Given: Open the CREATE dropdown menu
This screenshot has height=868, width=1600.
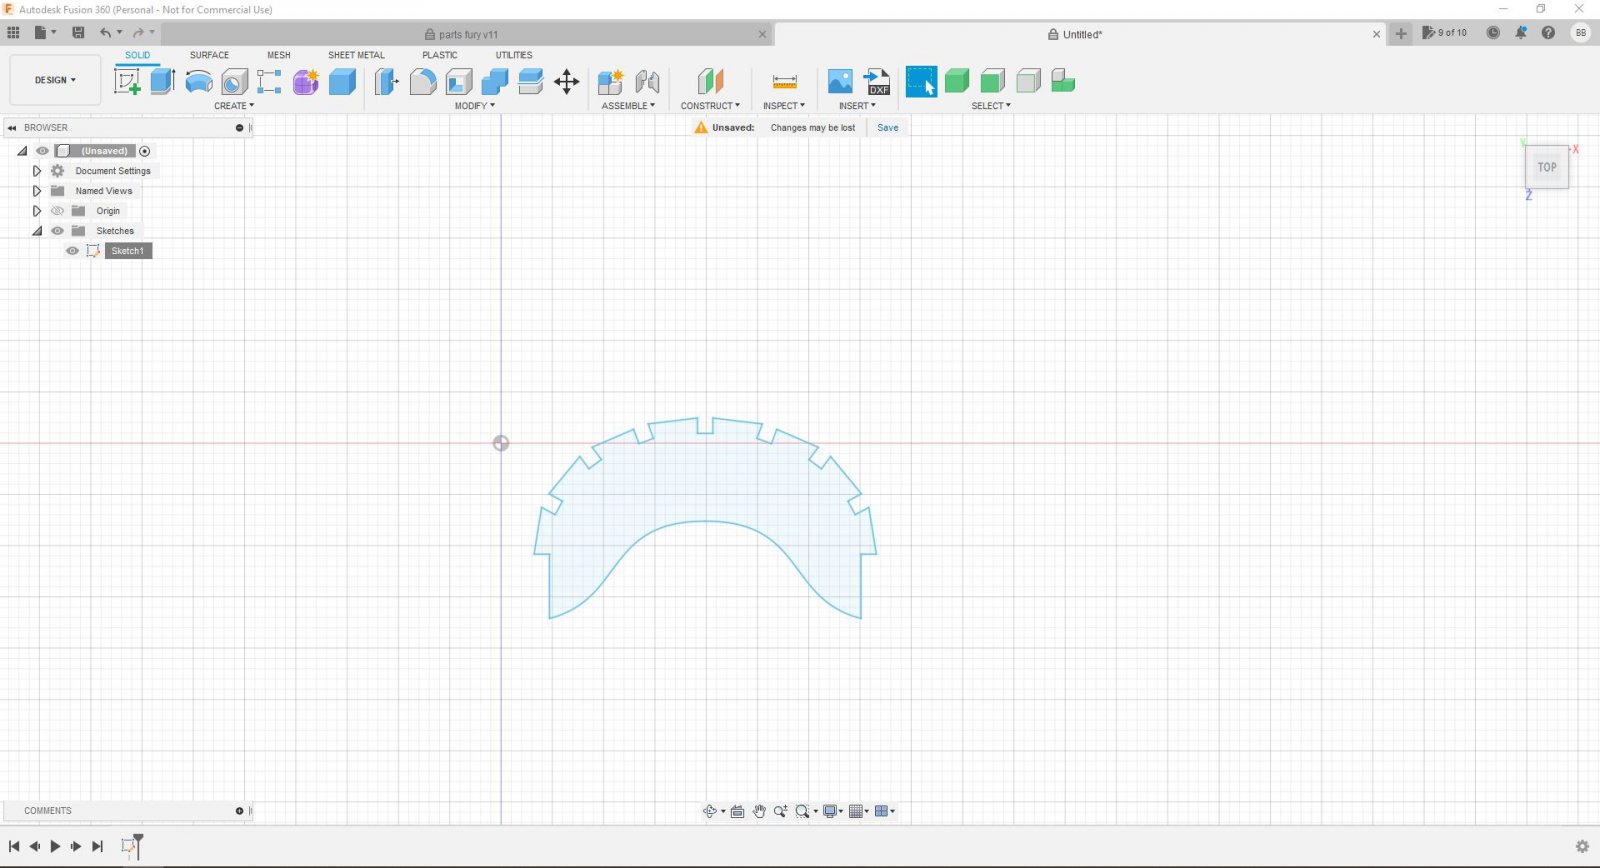Looking at the screenshot, I should tap(234, 106).
